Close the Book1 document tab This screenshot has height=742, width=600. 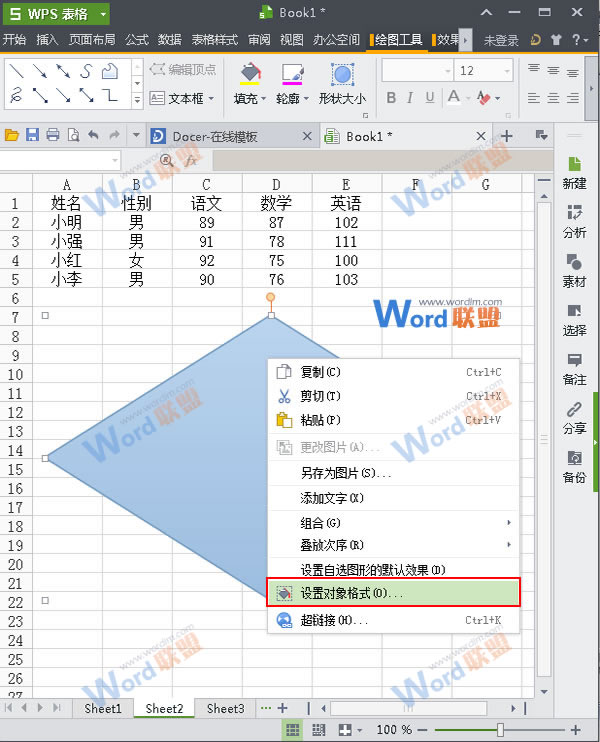[481, 136]
